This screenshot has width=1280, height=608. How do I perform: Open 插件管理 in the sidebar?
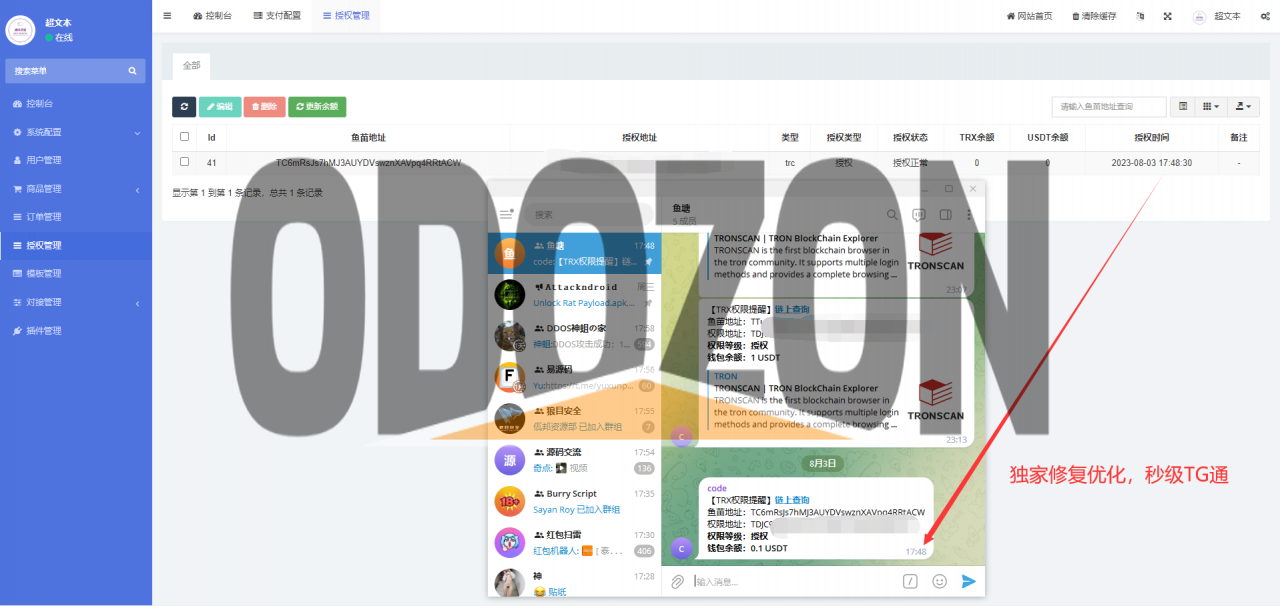click(x=76, y=330)
